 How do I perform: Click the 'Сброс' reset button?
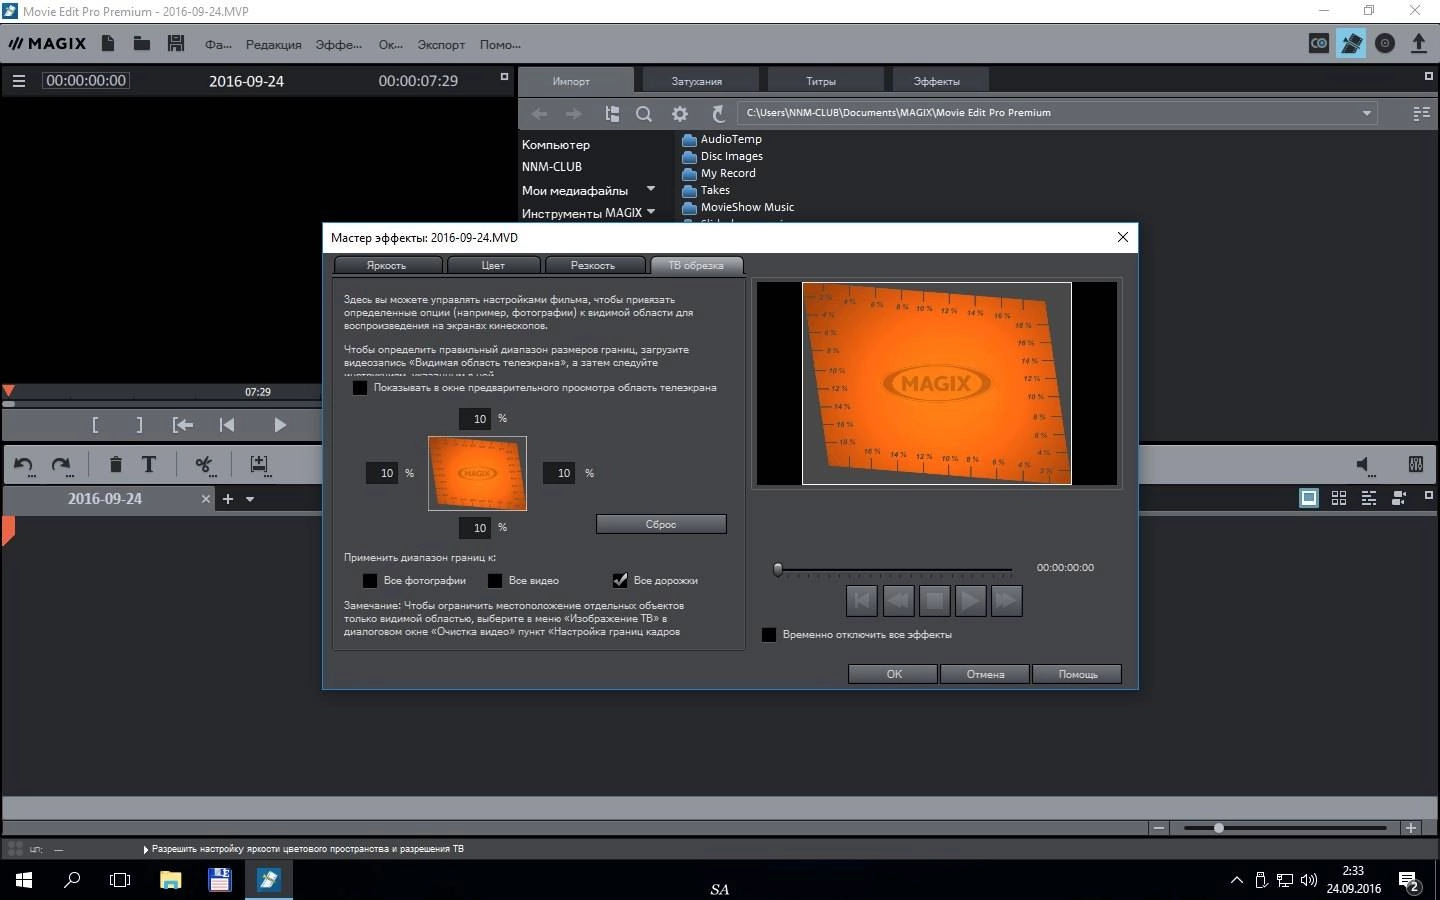[661, 524]
